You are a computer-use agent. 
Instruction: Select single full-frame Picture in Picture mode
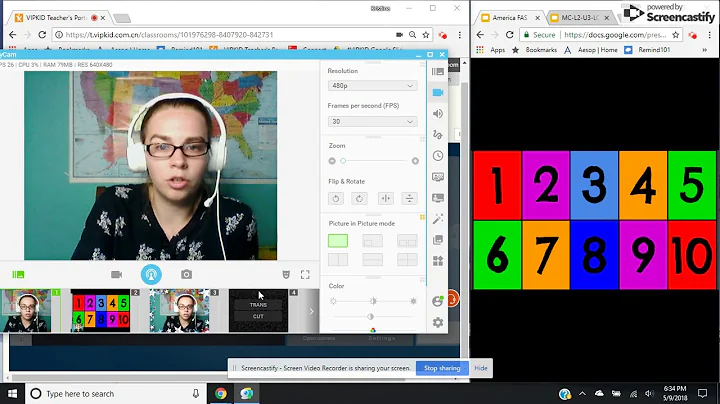(x=338, y=241)
